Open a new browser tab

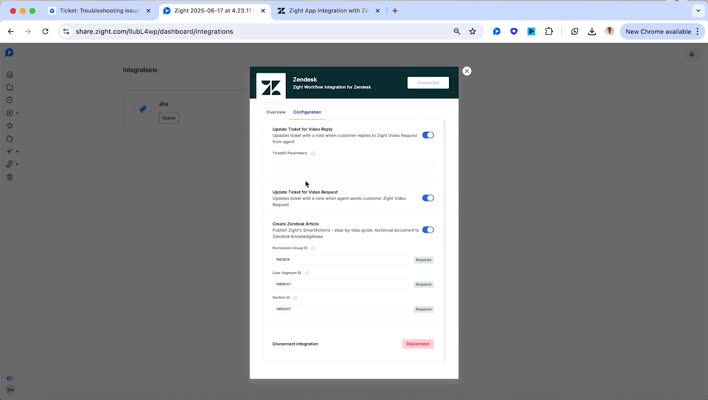395,10
